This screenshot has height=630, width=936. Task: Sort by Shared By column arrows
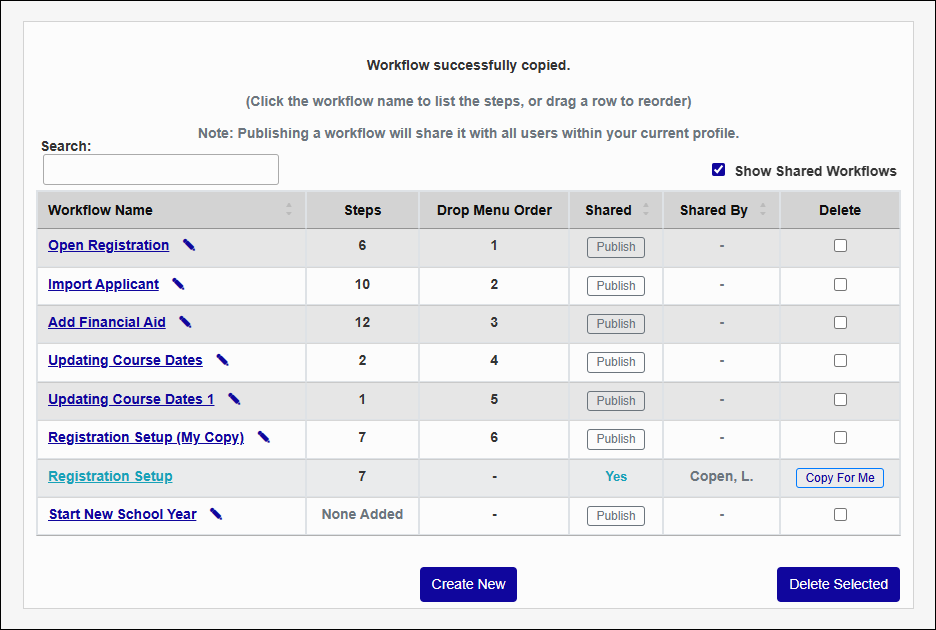click(763, 209)
